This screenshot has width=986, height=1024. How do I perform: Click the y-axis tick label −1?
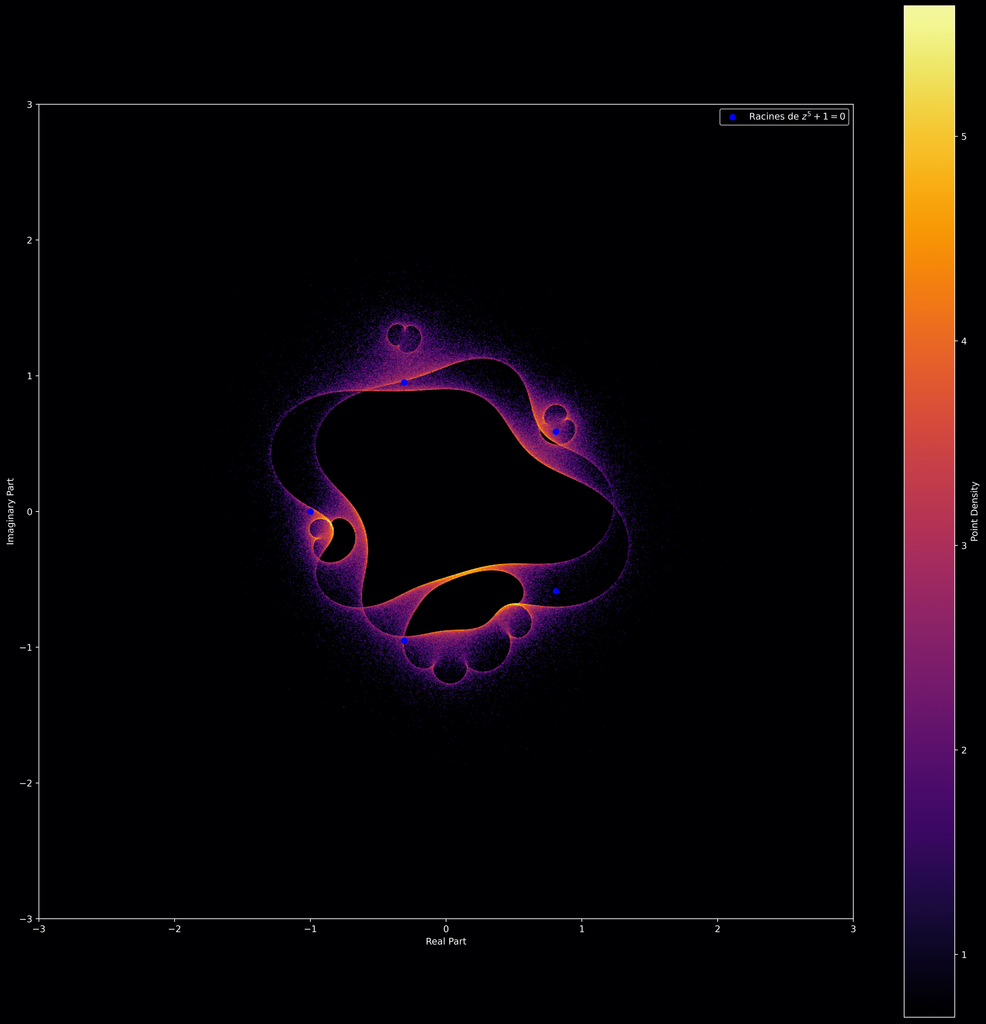[x=24, y=647]
